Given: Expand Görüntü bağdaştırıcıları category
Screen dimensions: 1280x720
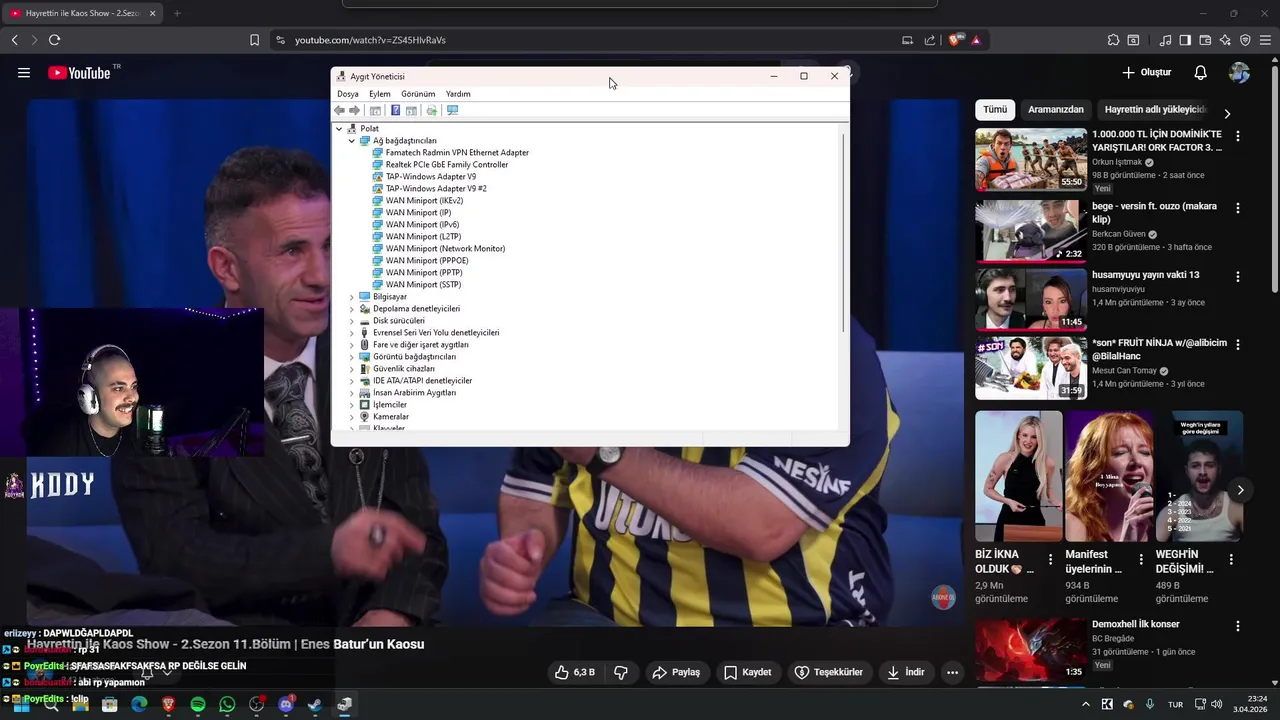Looking at the screenshot, I should pos(352,357).
